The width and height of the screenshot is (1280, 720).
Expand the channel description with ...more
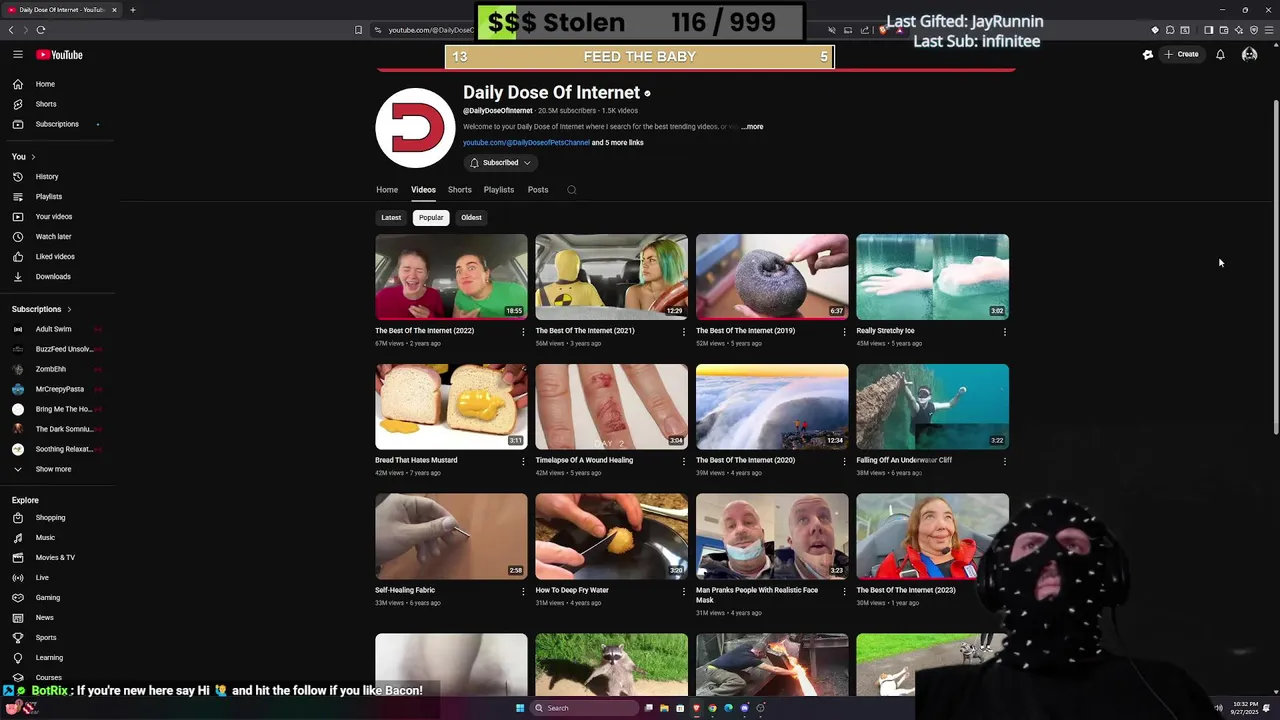click(x=752, y=127)
